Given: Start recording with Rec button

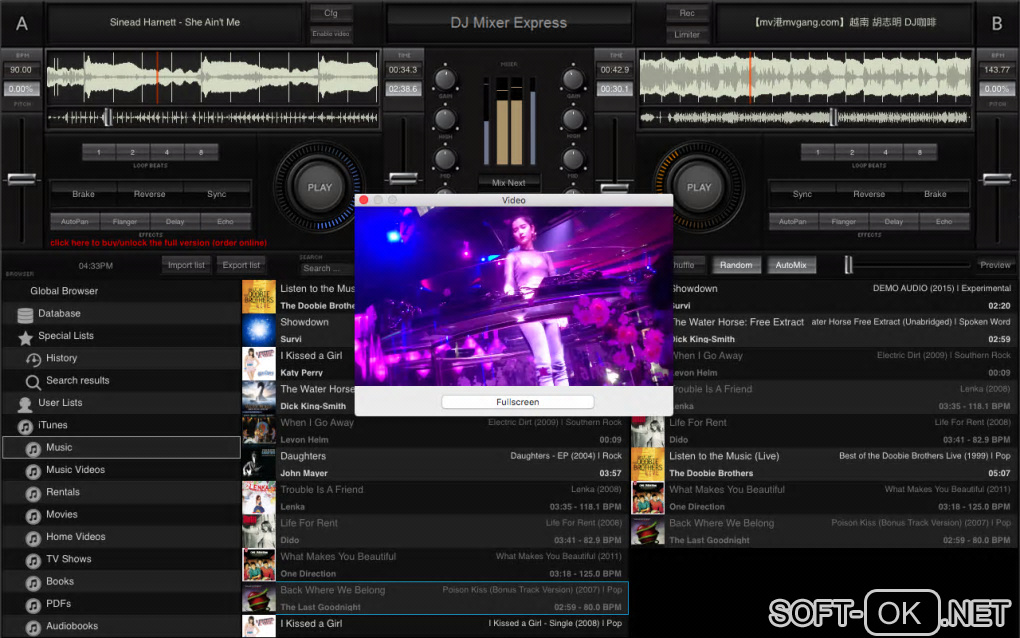Looking at the screenshot, I should (x=687, y=13).
